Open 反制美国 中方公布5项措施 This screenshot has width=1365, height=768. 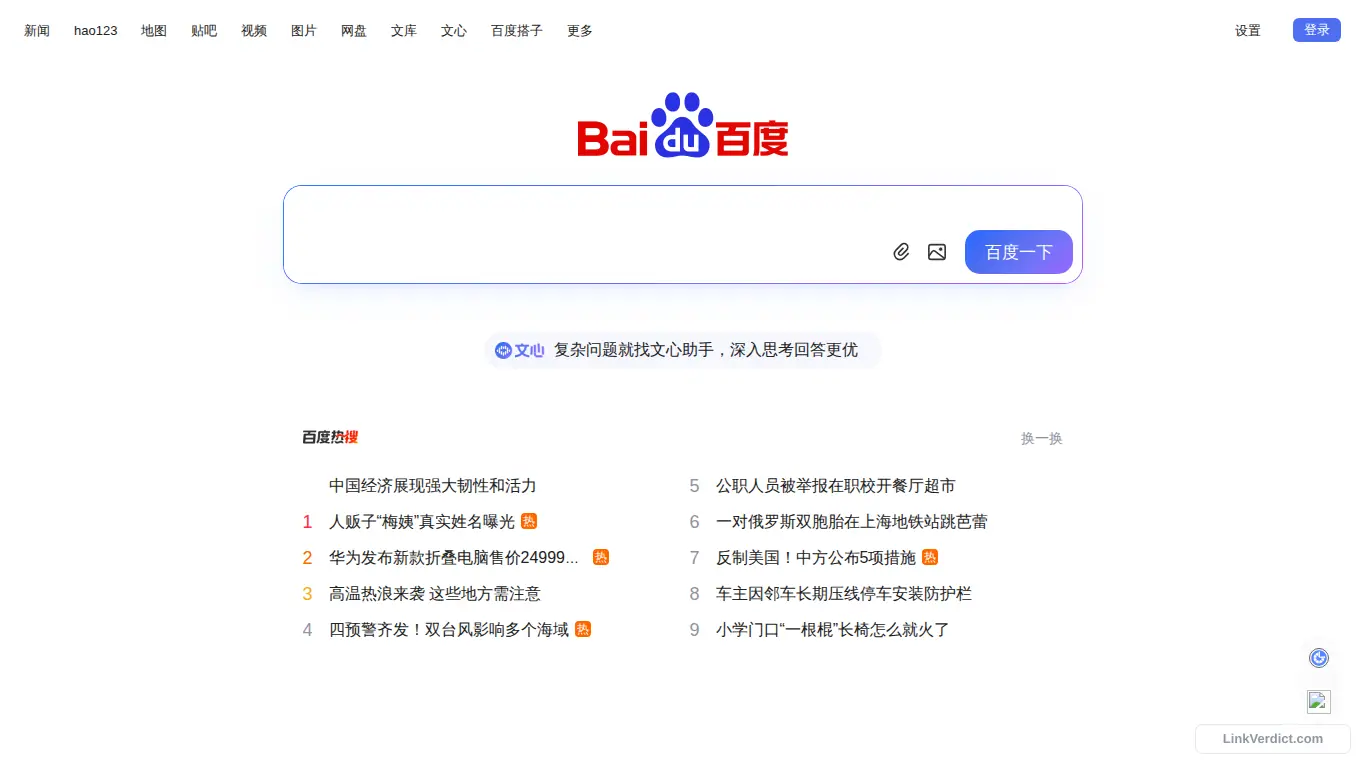[x=816, y=558]
